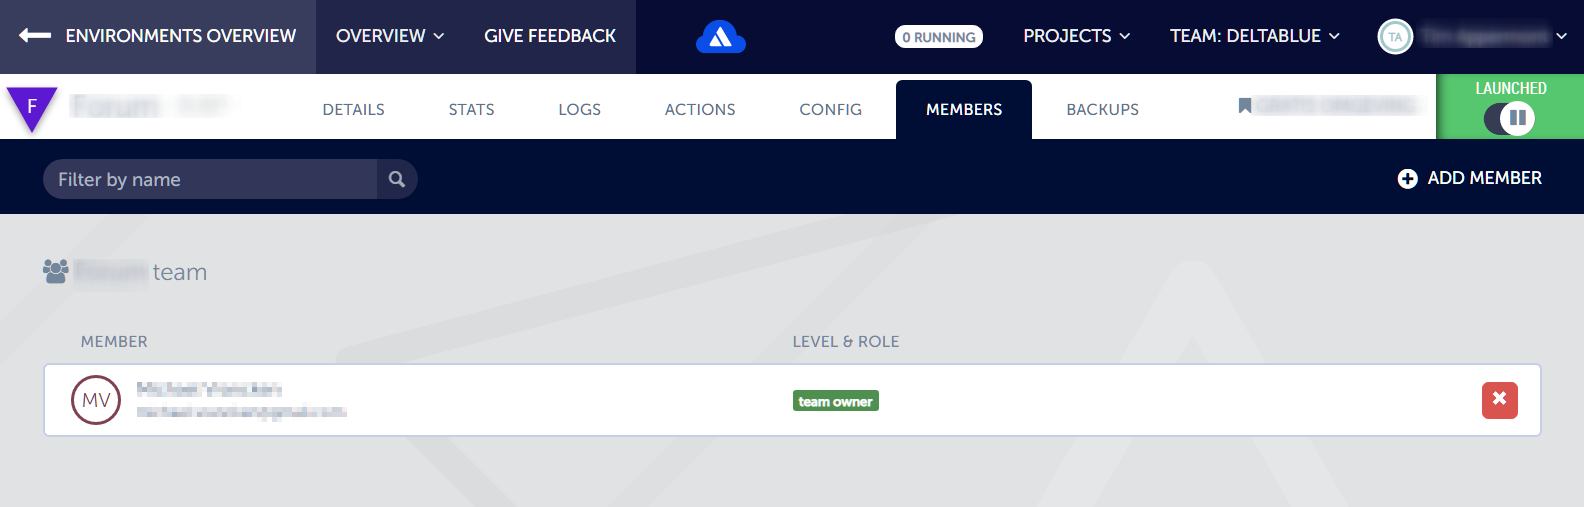Switch to the Details tab
The image size is (1584, 507).
click(353, 109)
